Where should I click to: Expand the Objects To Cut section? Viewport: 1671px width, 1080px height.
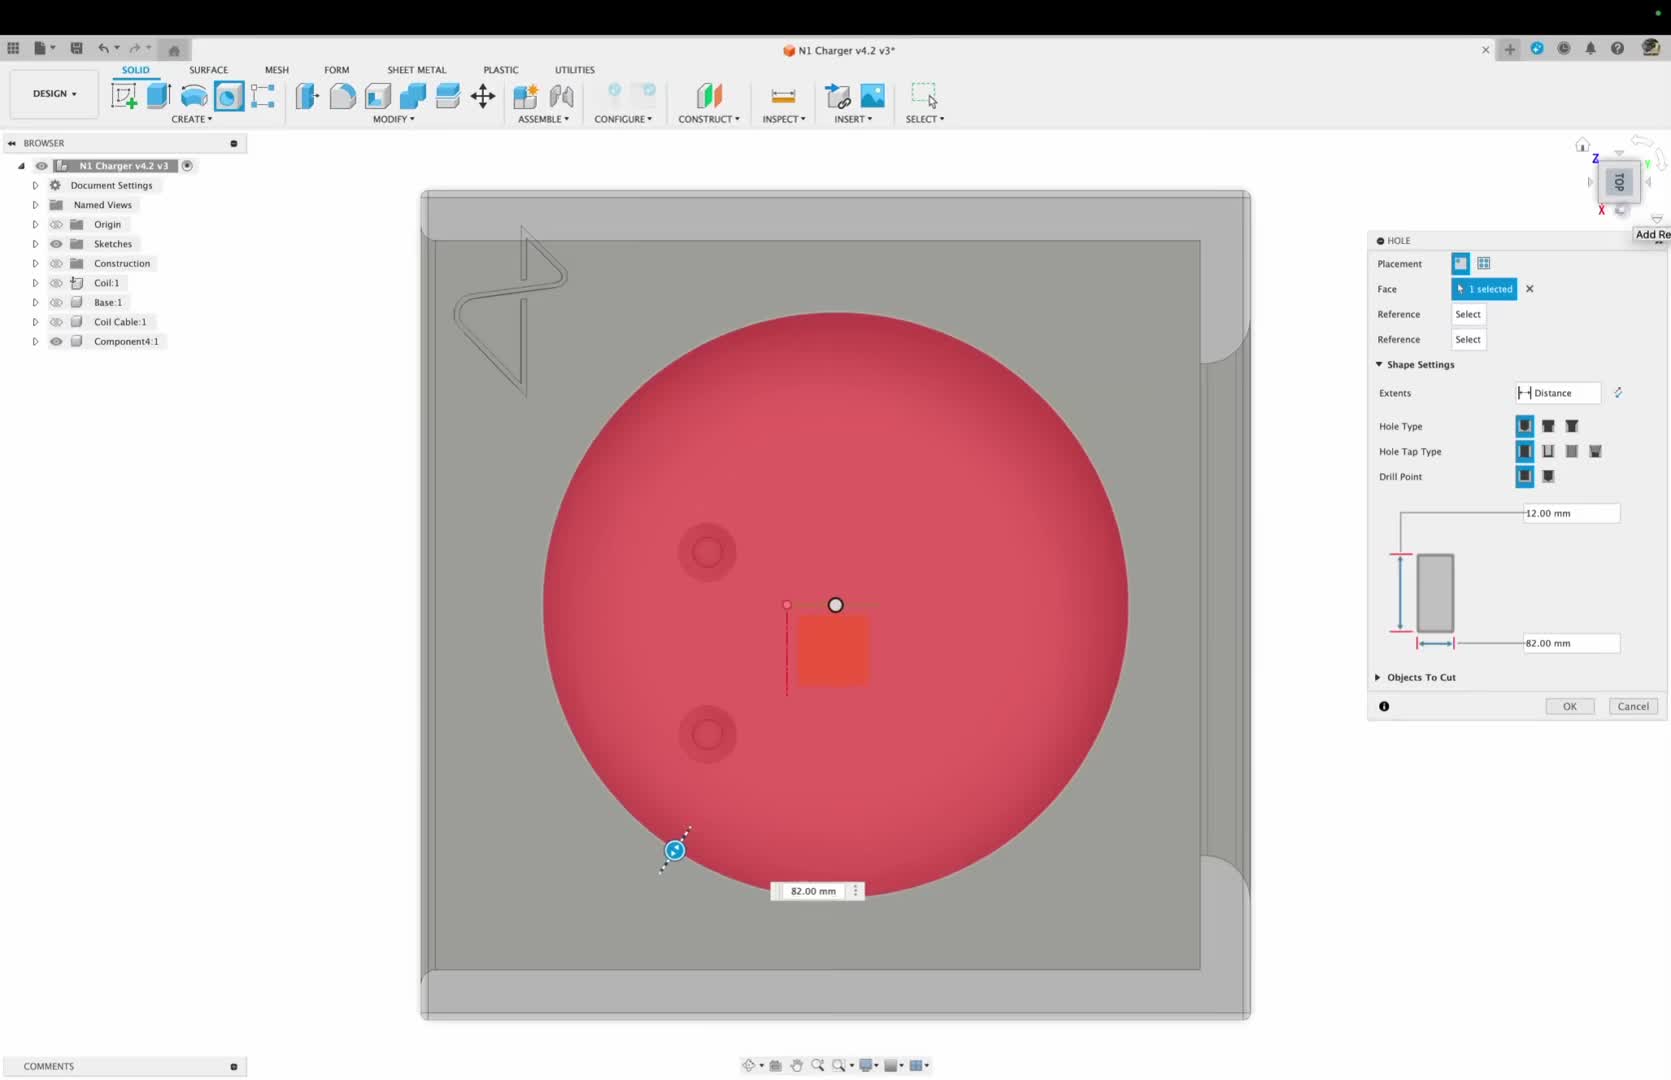(x=1378, y=678)
